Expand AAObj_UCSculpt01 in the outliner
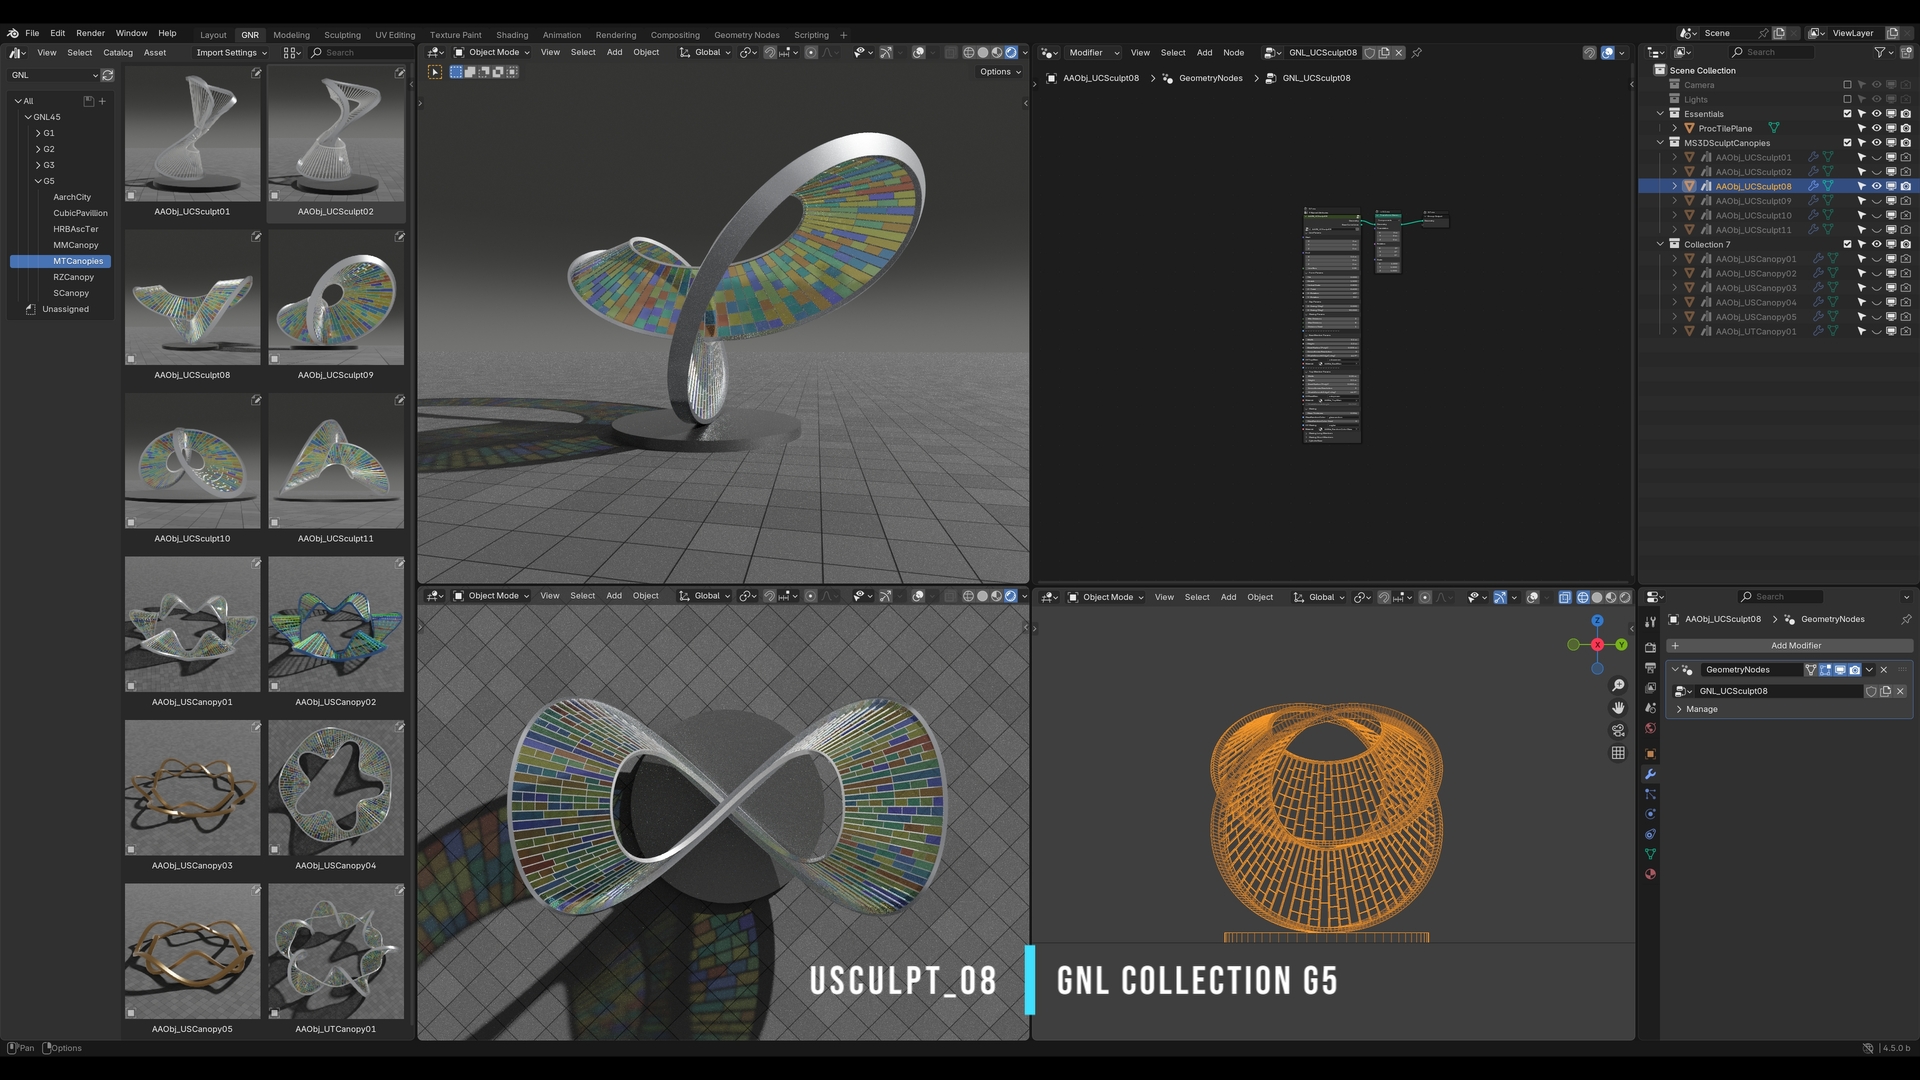This screenshot has width=1920, height=1080. pos(1675,158)
